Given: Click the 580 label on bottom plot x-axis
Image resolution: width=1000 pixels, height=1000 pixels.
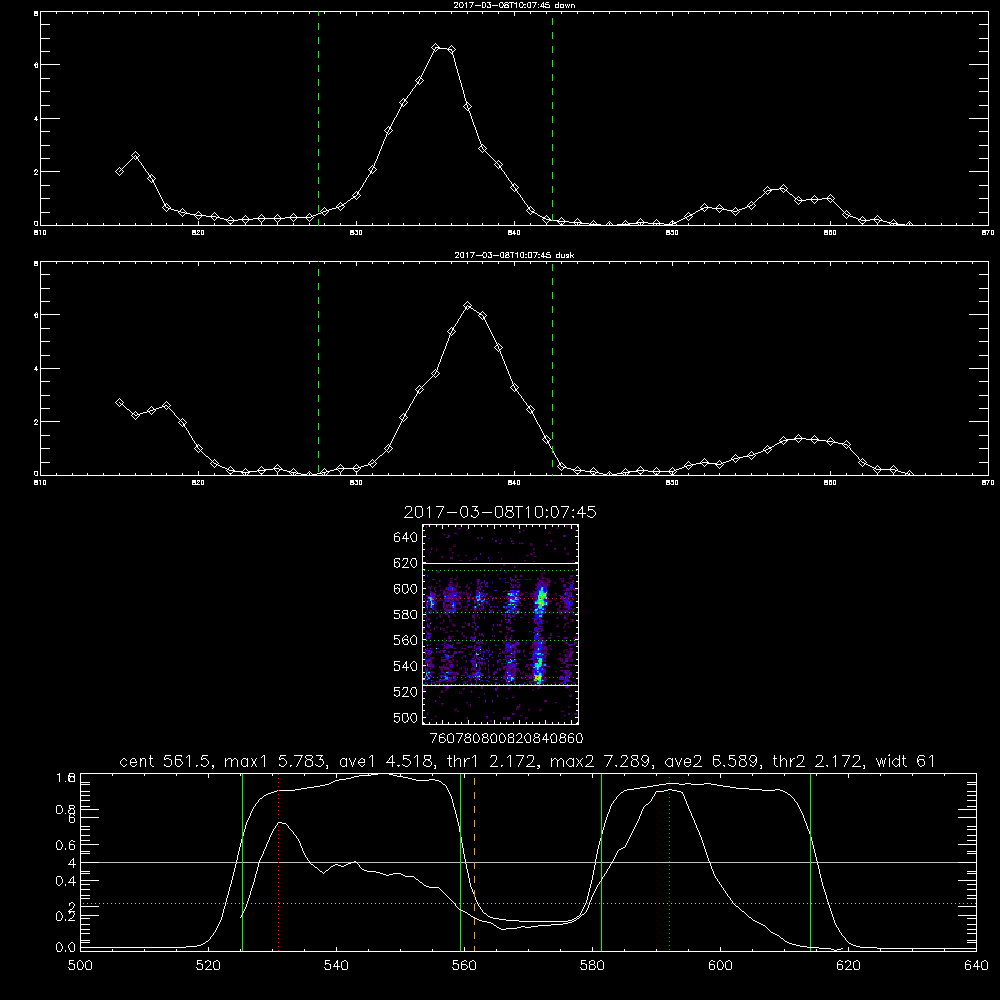Looking at the screenshot, I should [x=592, y=966].
